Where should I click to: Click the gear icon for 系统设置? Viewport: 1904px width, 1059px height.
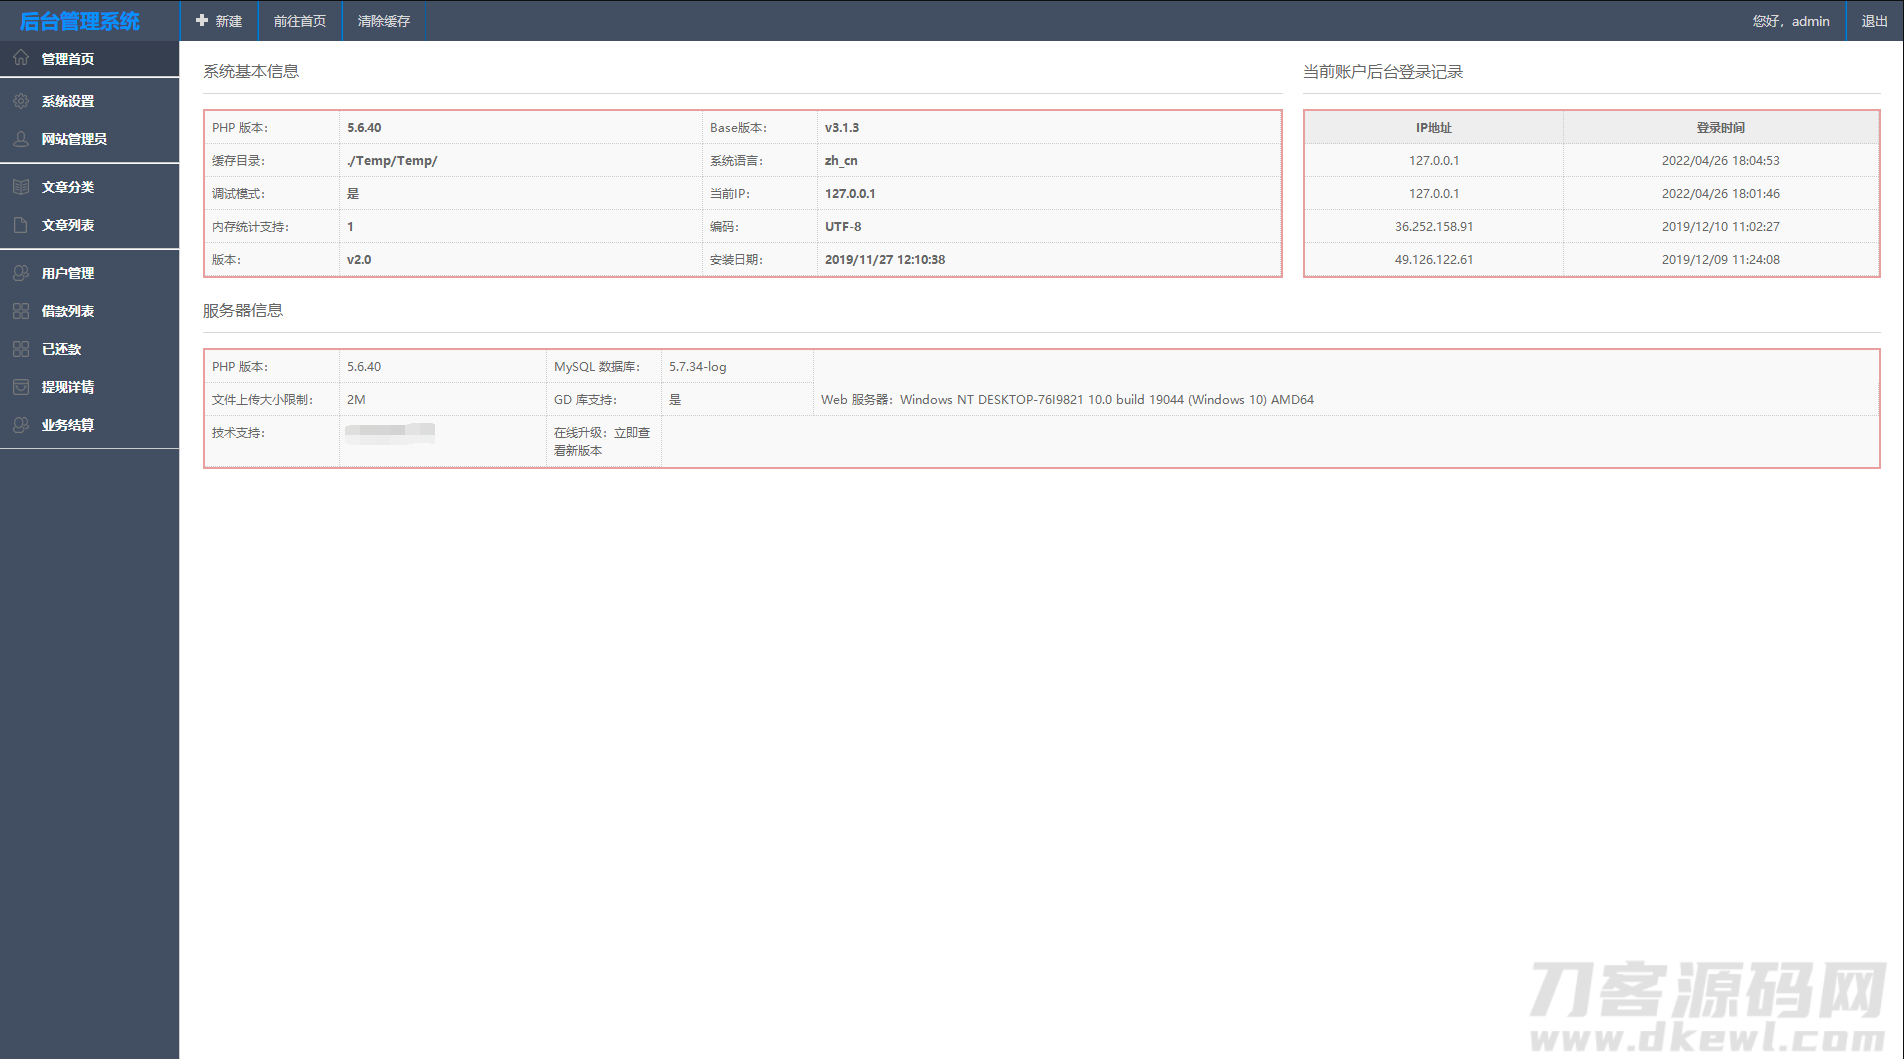21,101
